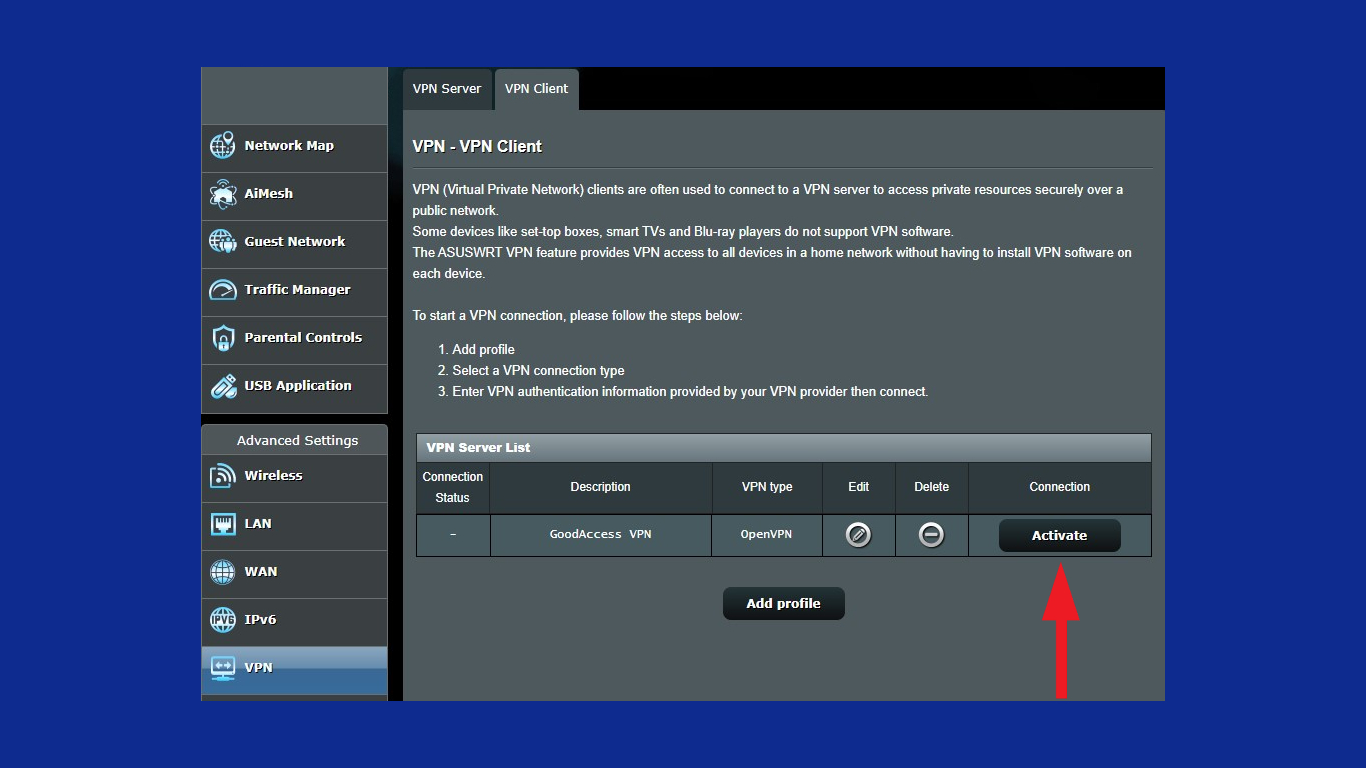Click the OpenVPN type cell

[767, 535]
